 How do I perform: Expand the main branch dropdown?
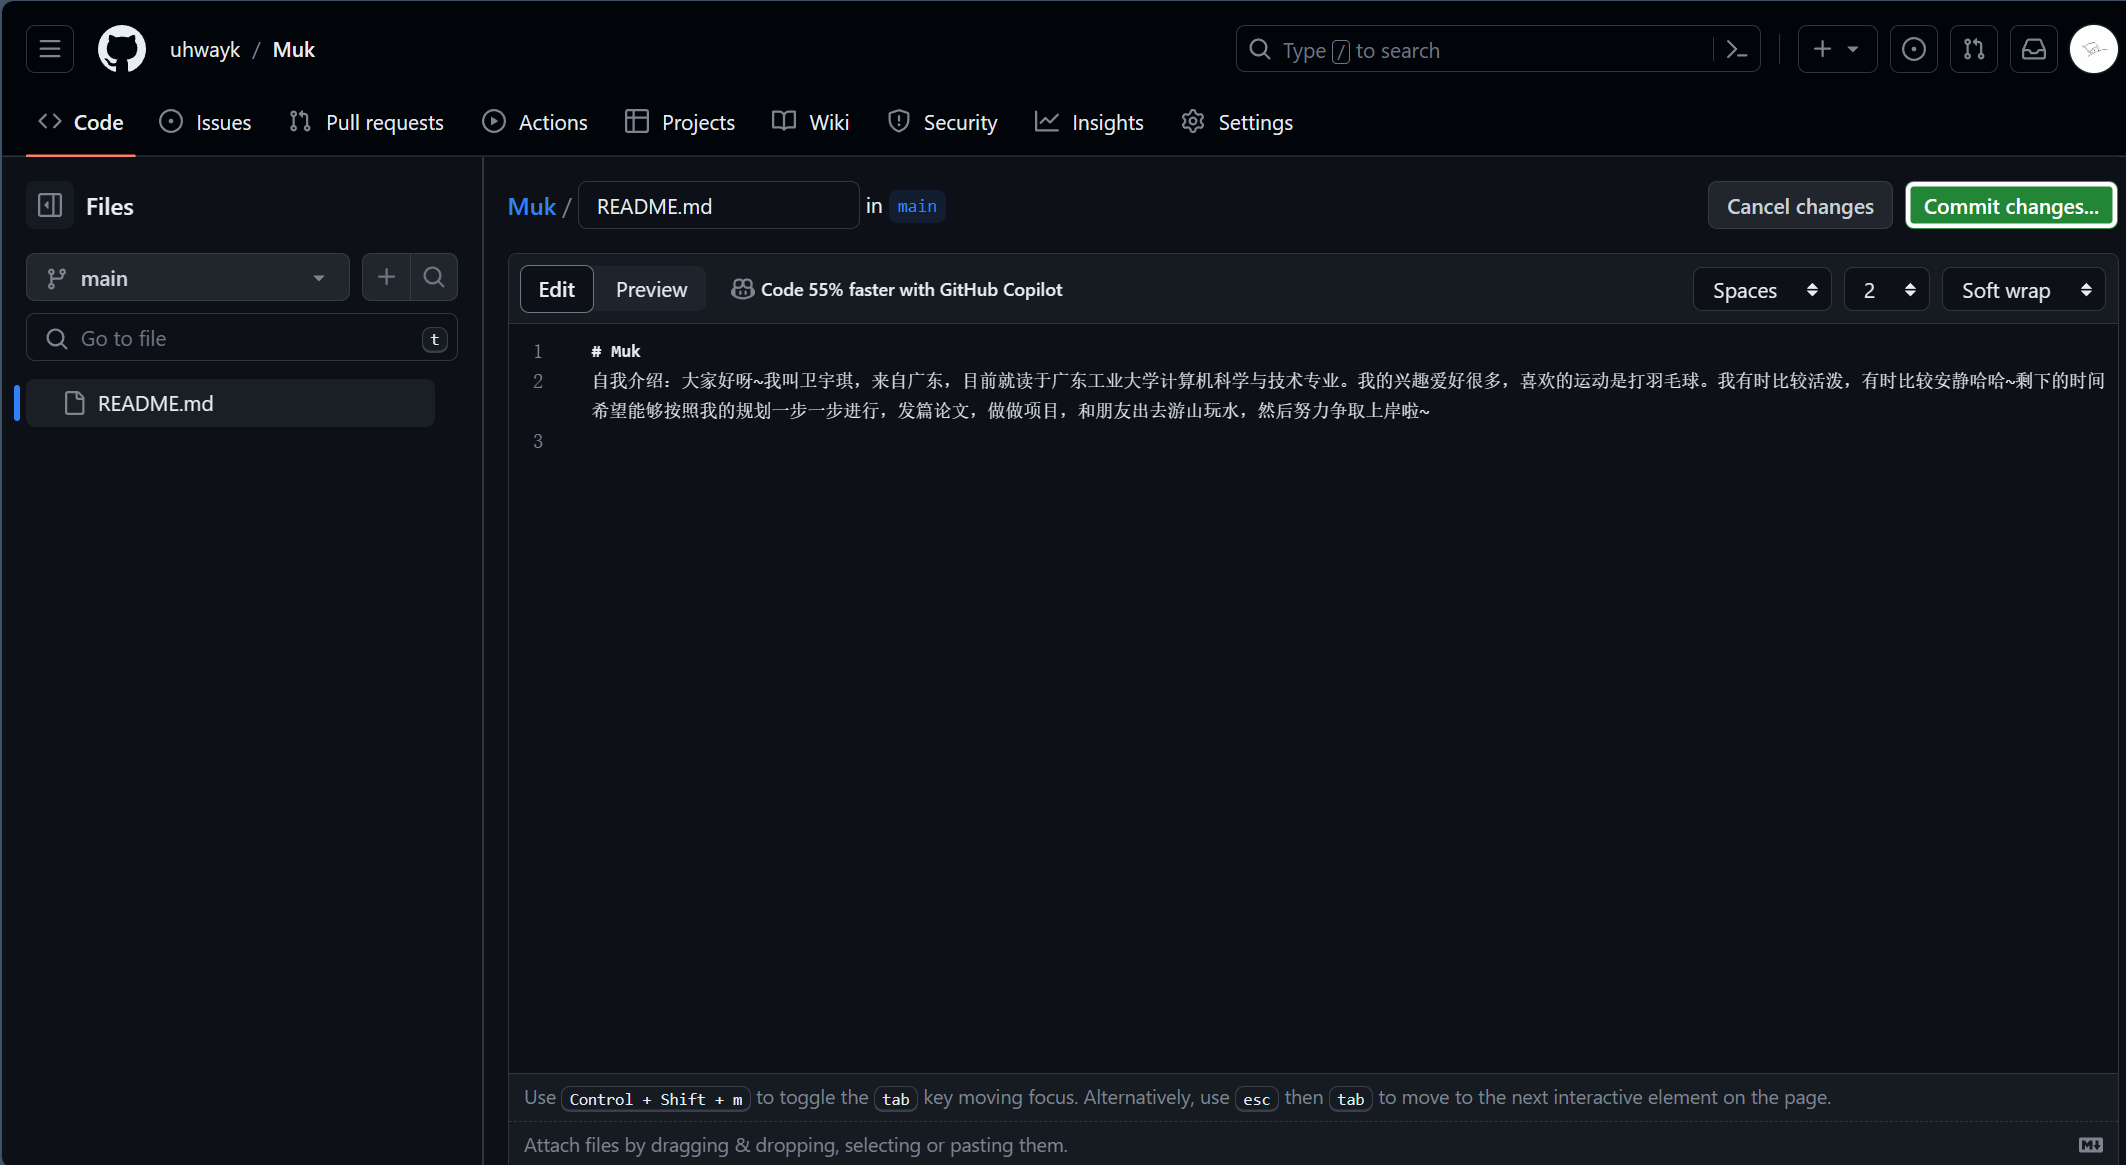point(188,278)
